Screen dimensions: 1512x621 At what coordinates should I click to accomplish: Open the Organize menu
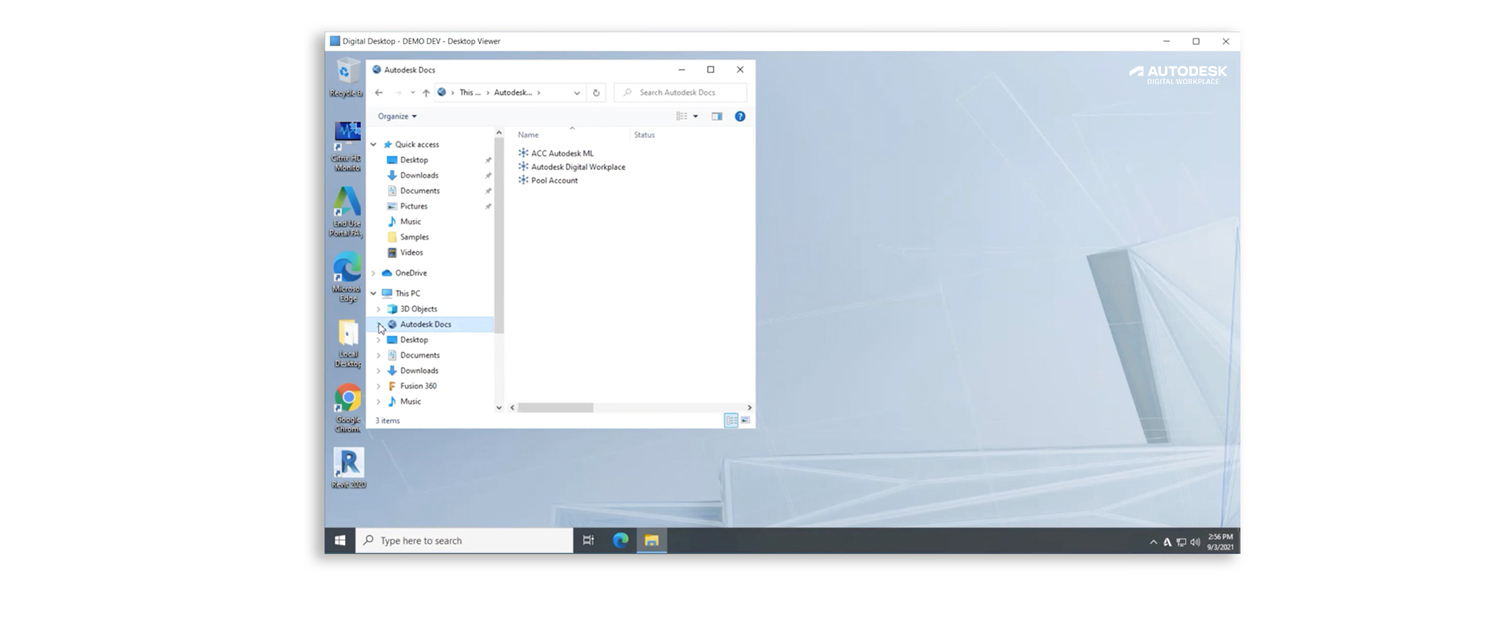pos(394,116)
